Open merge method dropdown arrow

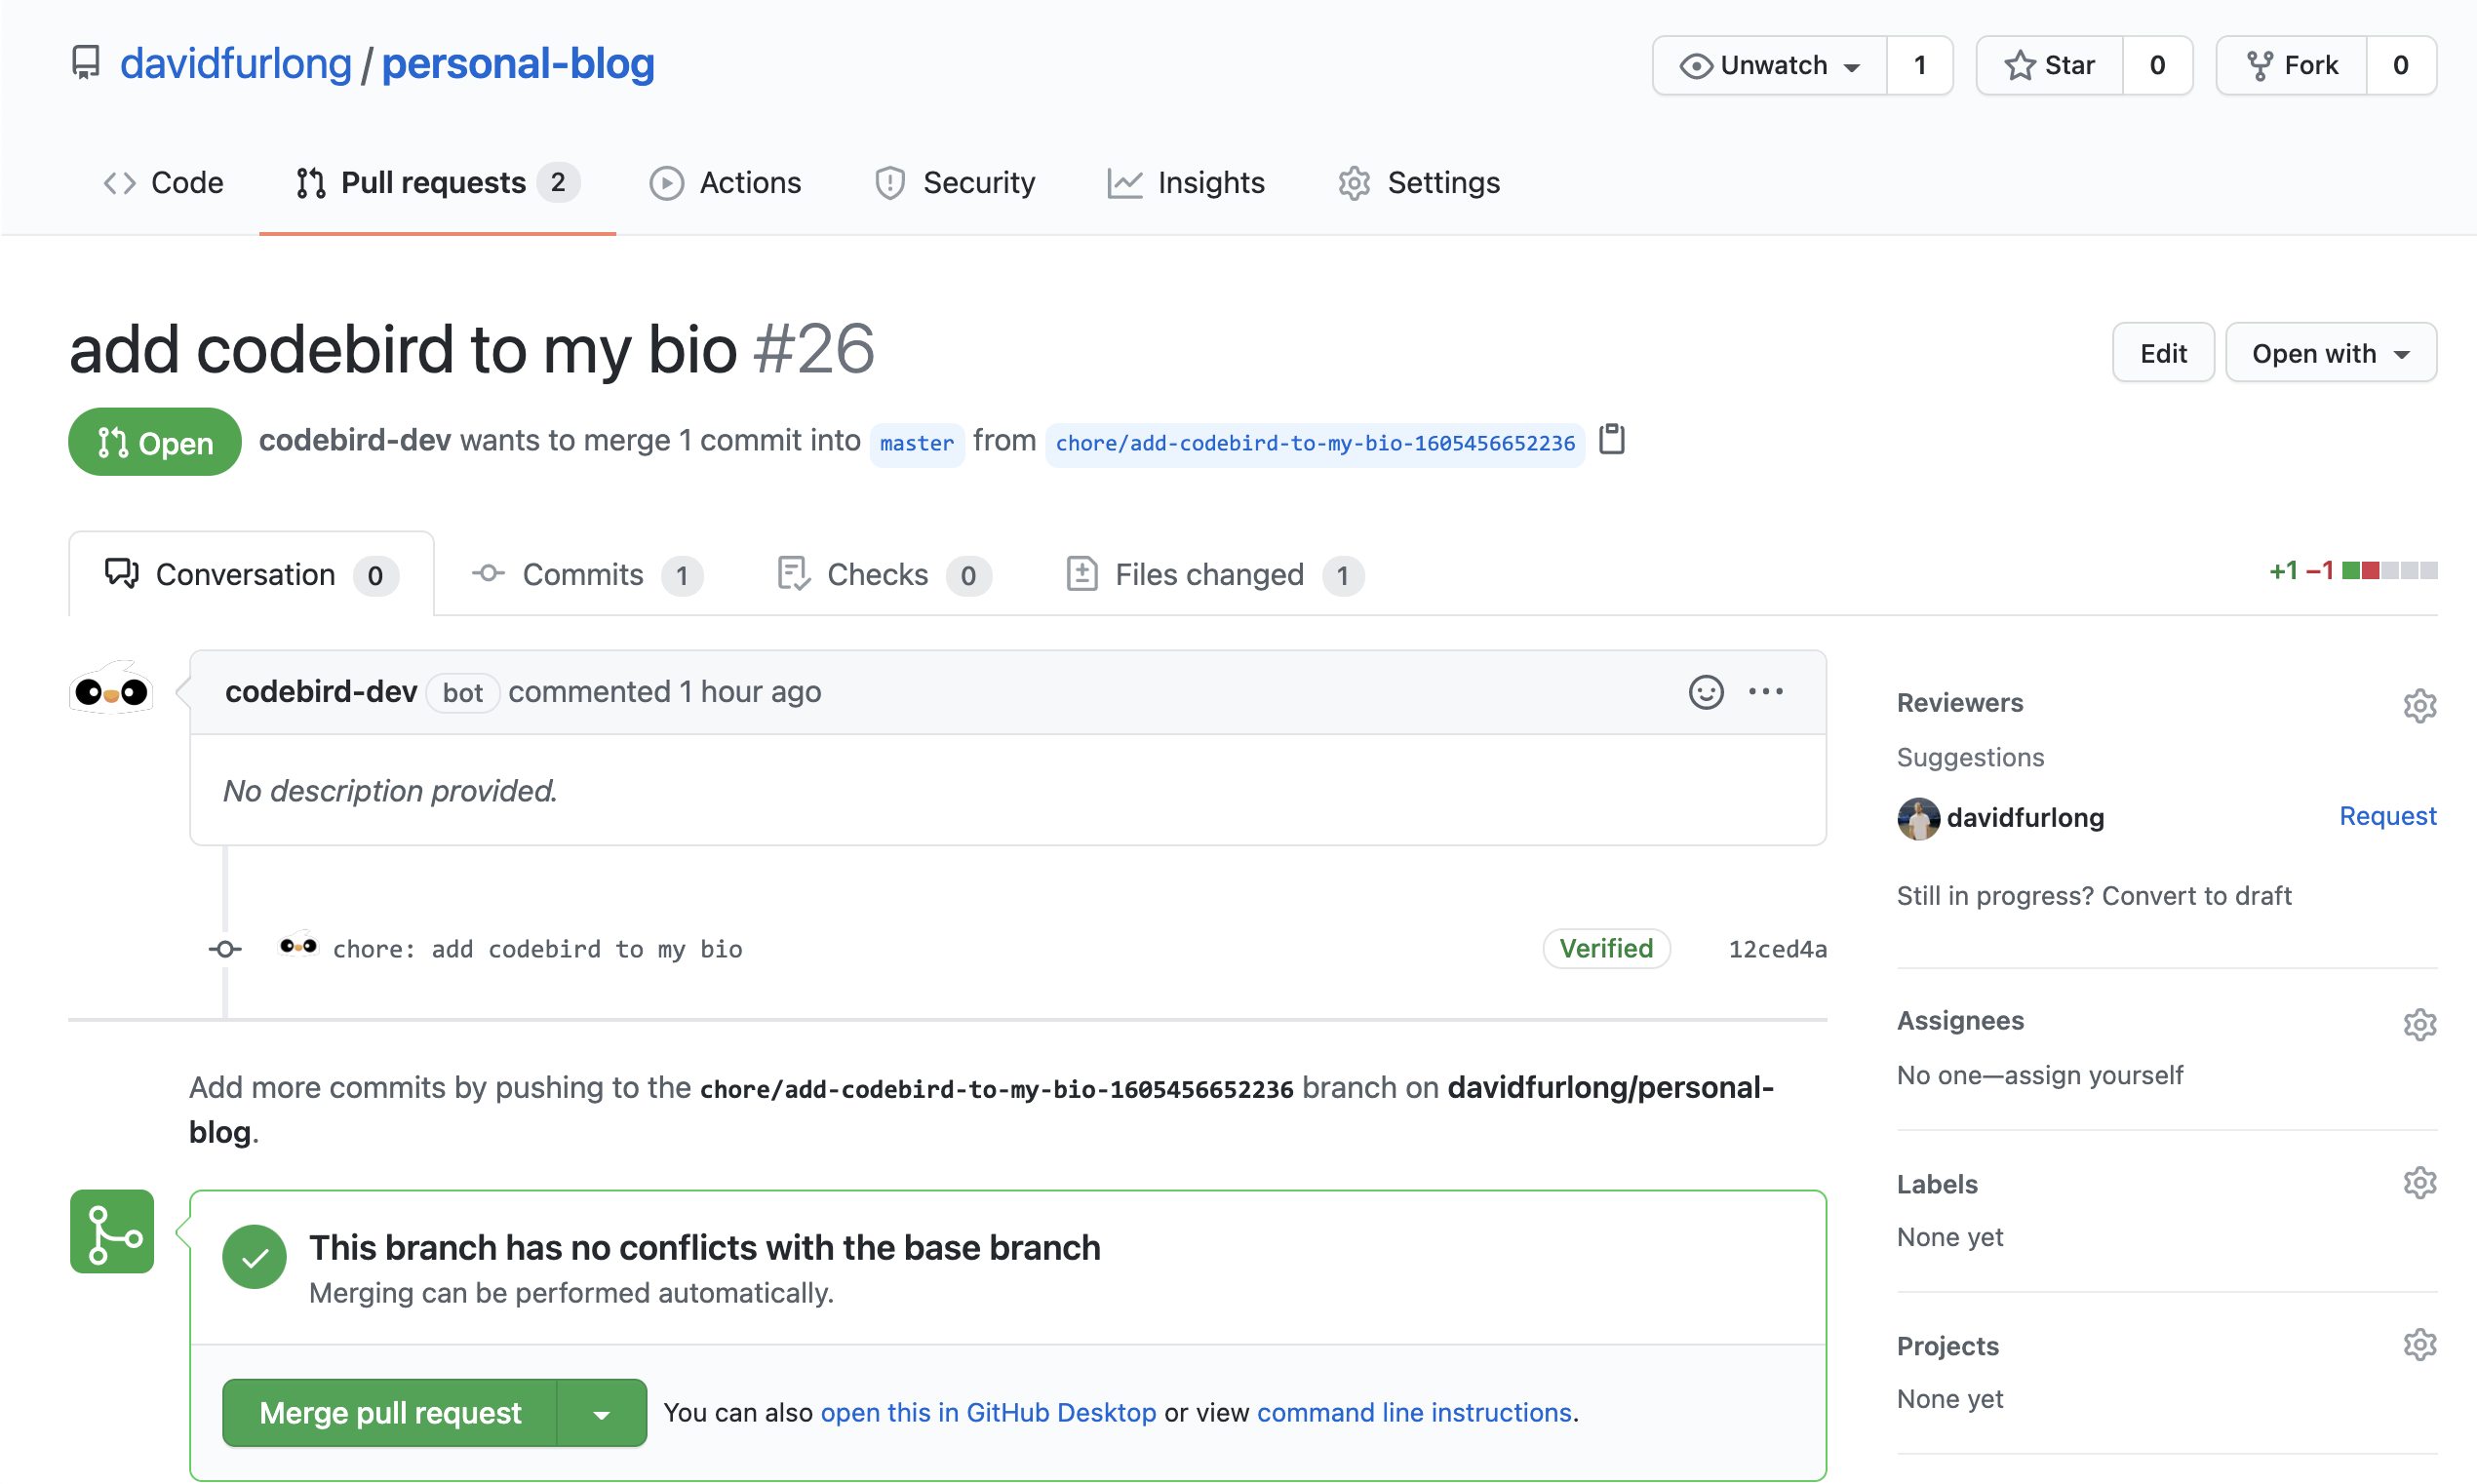(x=601, y=1413)
